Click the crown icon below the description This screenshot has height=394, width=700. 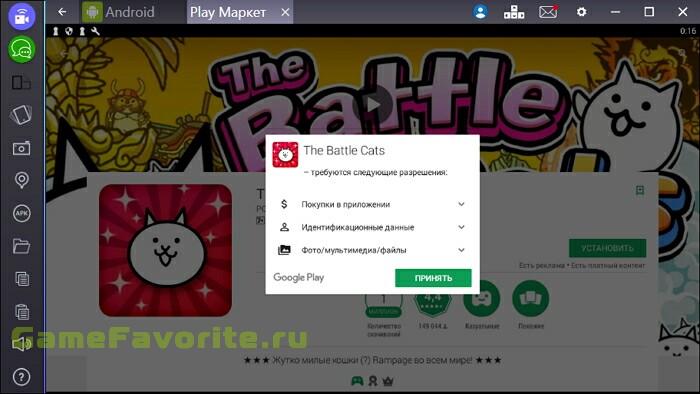point(388,381)
